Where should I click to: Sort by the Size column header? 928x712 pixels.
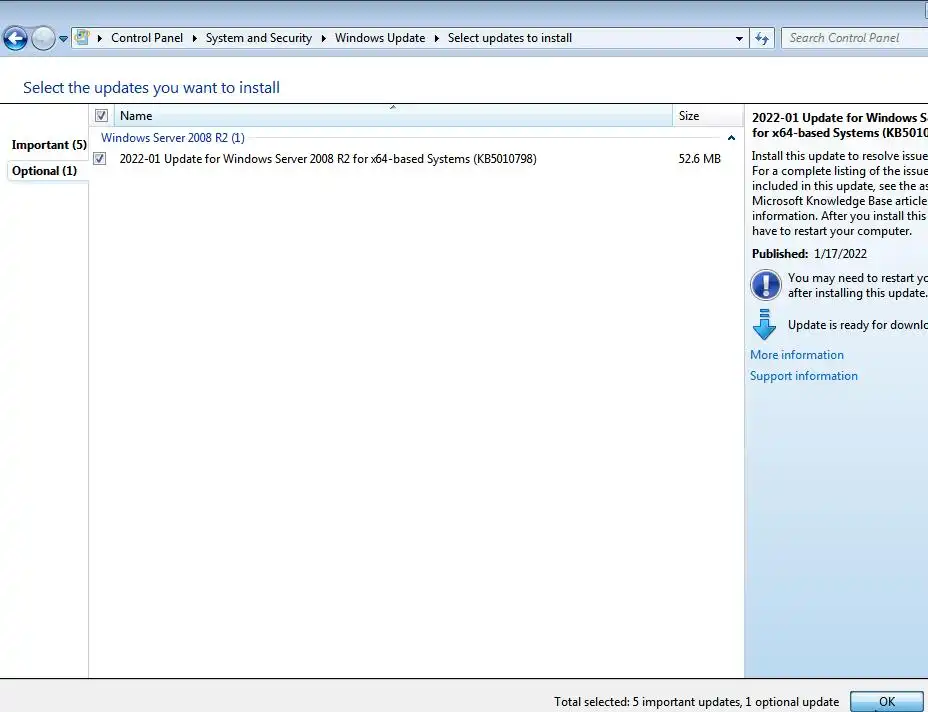click(707, 115)
